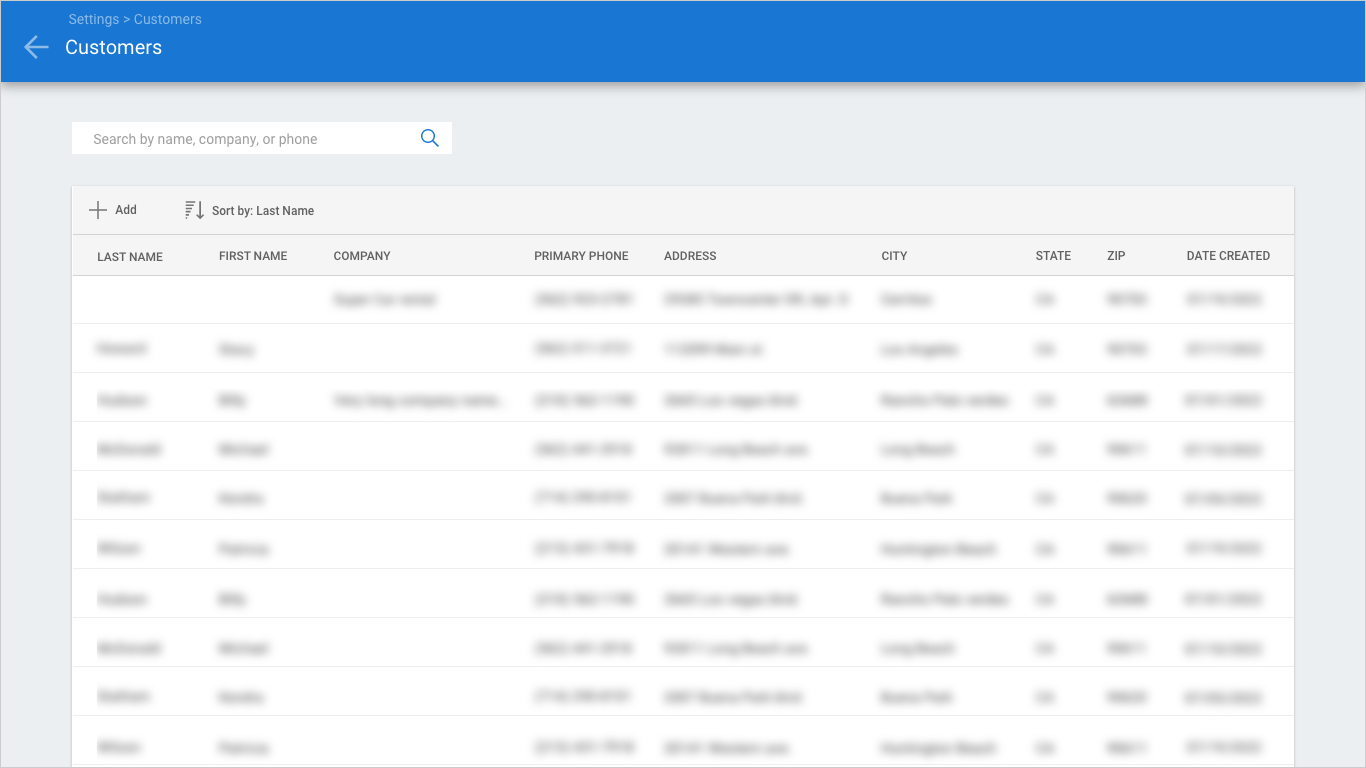Click the COMPANY column header
The image size is (1366, 768).
tap(362, 256)
